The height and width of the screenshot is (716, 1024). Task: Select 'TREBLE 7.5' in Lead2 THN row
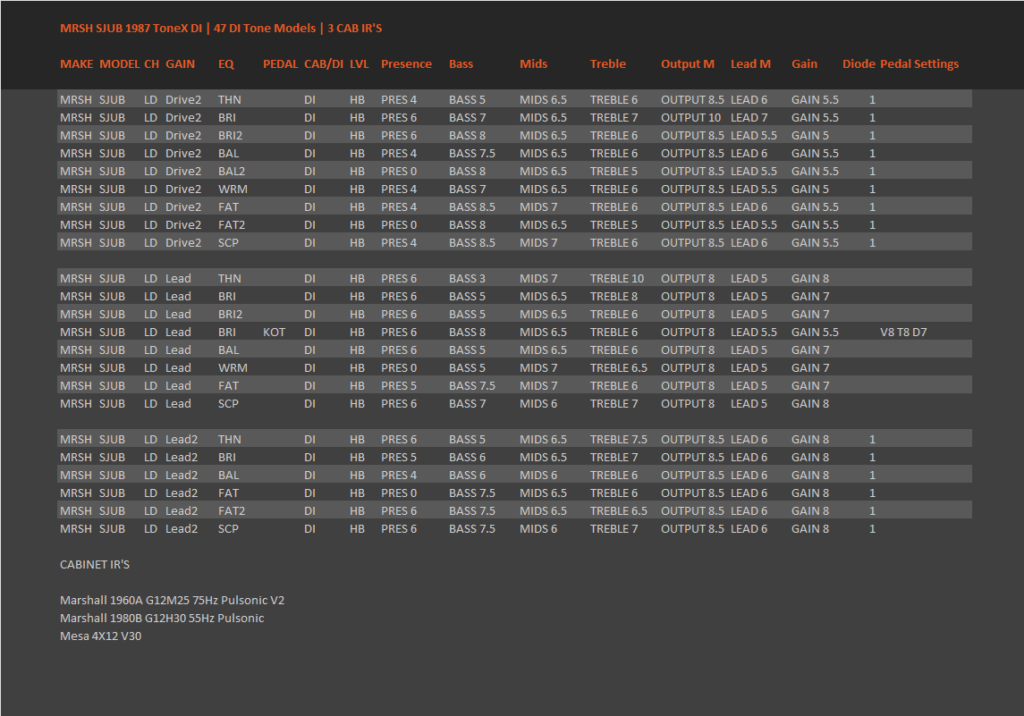(x=619, y=440)
